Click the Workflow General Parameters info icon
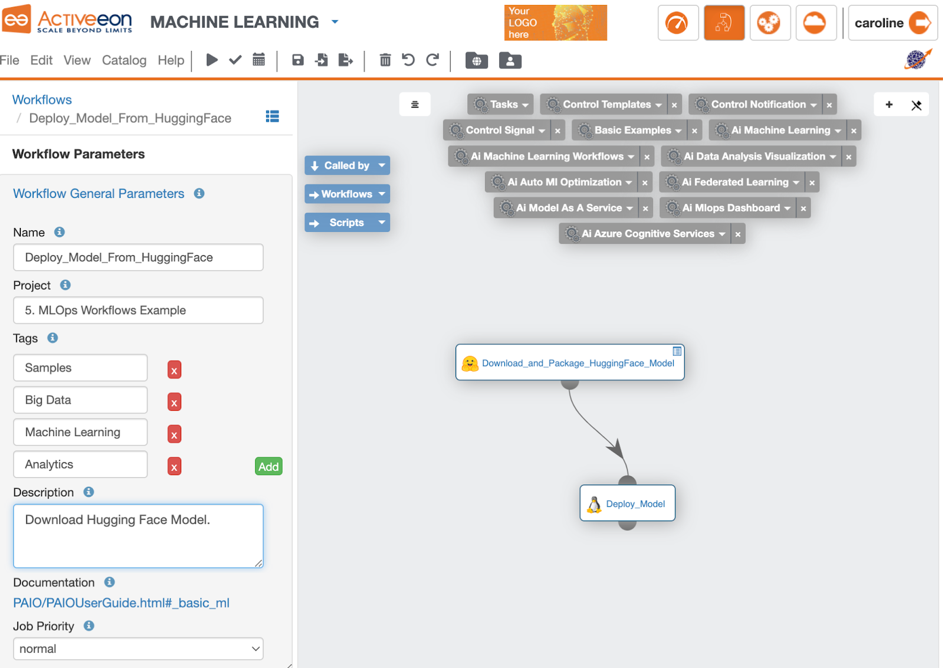The width and height of the screenshot is (943, 668). [x=199, y=193]
